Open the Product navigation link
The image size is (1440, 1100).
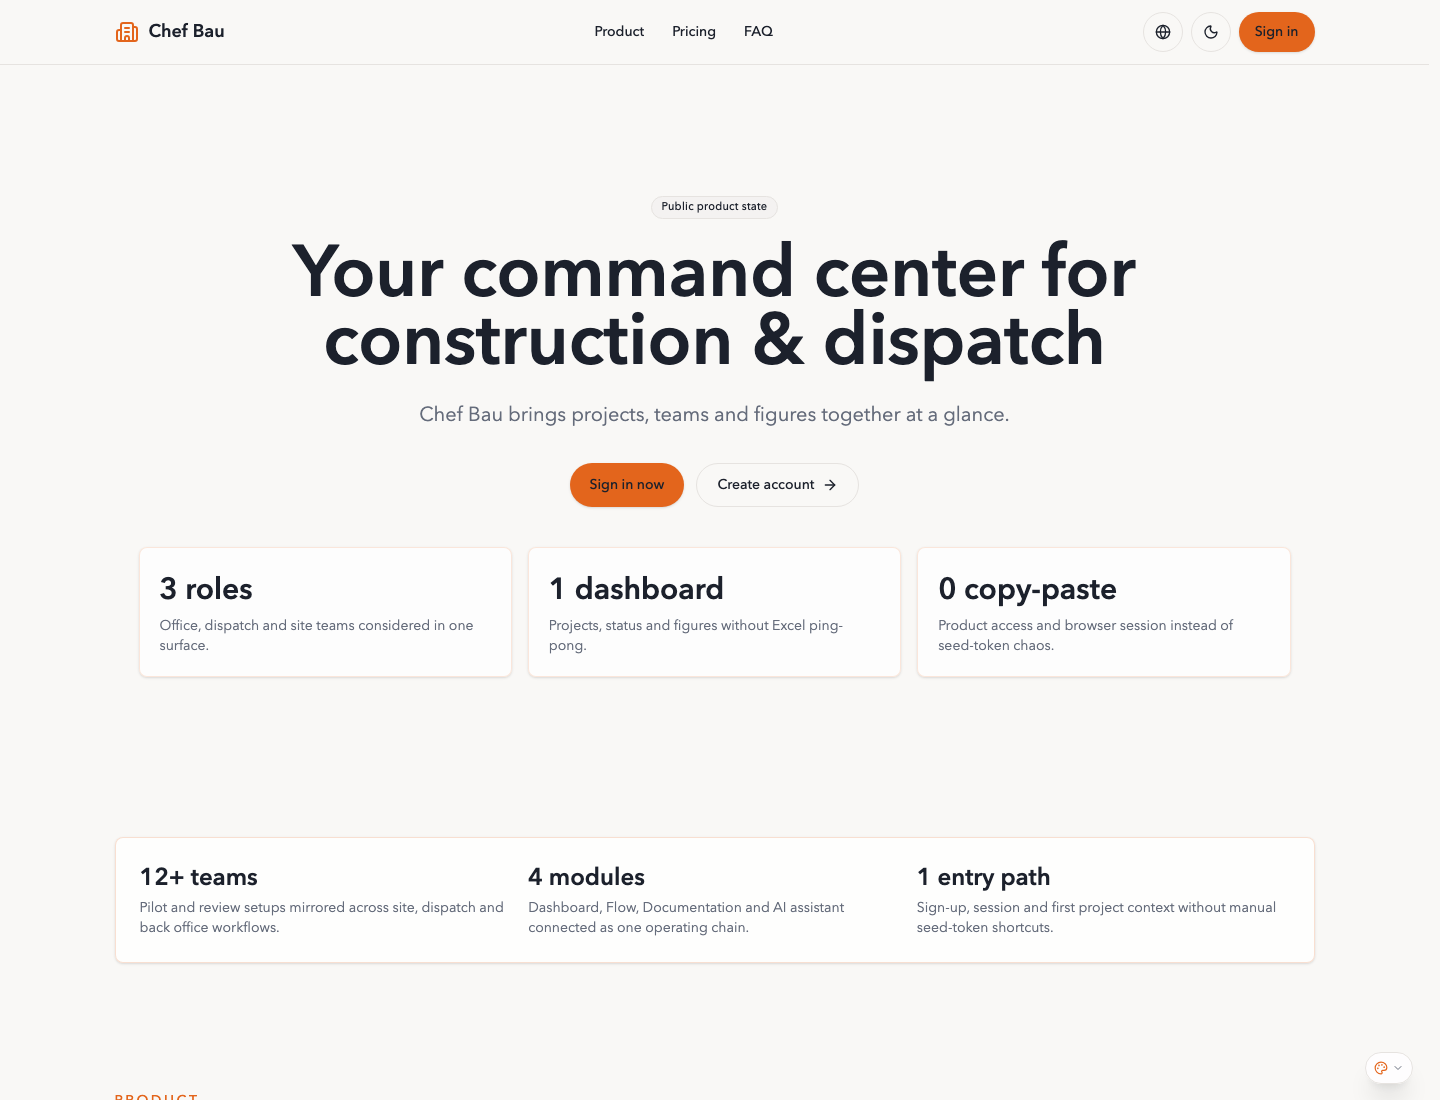click(619, 32)
